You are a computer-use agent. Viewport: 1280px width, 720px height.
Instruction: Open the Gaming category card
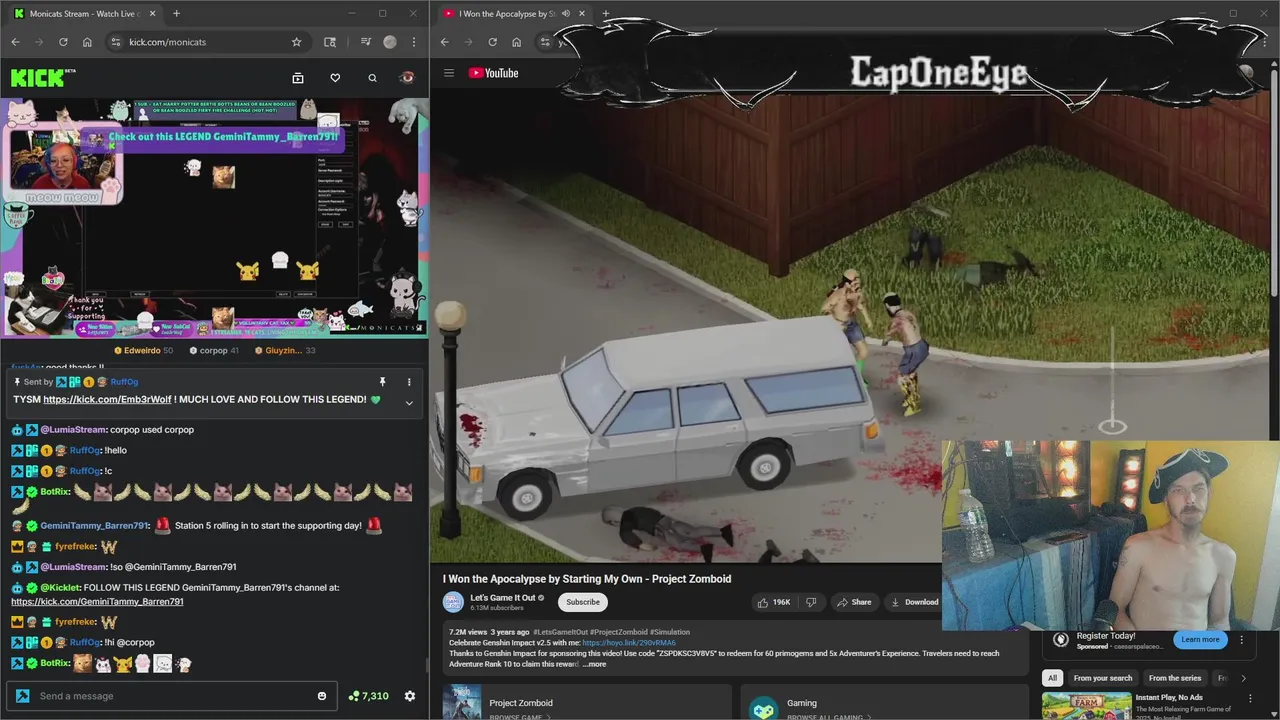tap(885, 703)
